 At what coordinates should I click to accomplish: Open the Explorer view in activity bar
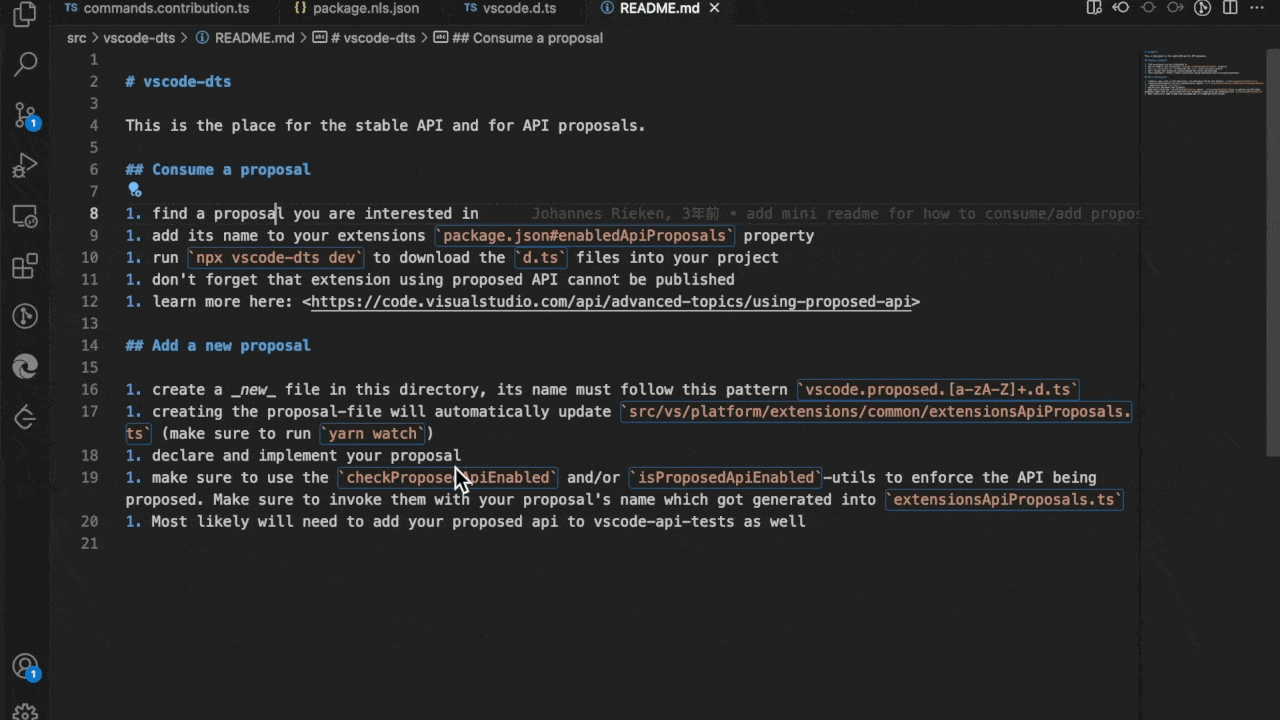click(25, 15)
